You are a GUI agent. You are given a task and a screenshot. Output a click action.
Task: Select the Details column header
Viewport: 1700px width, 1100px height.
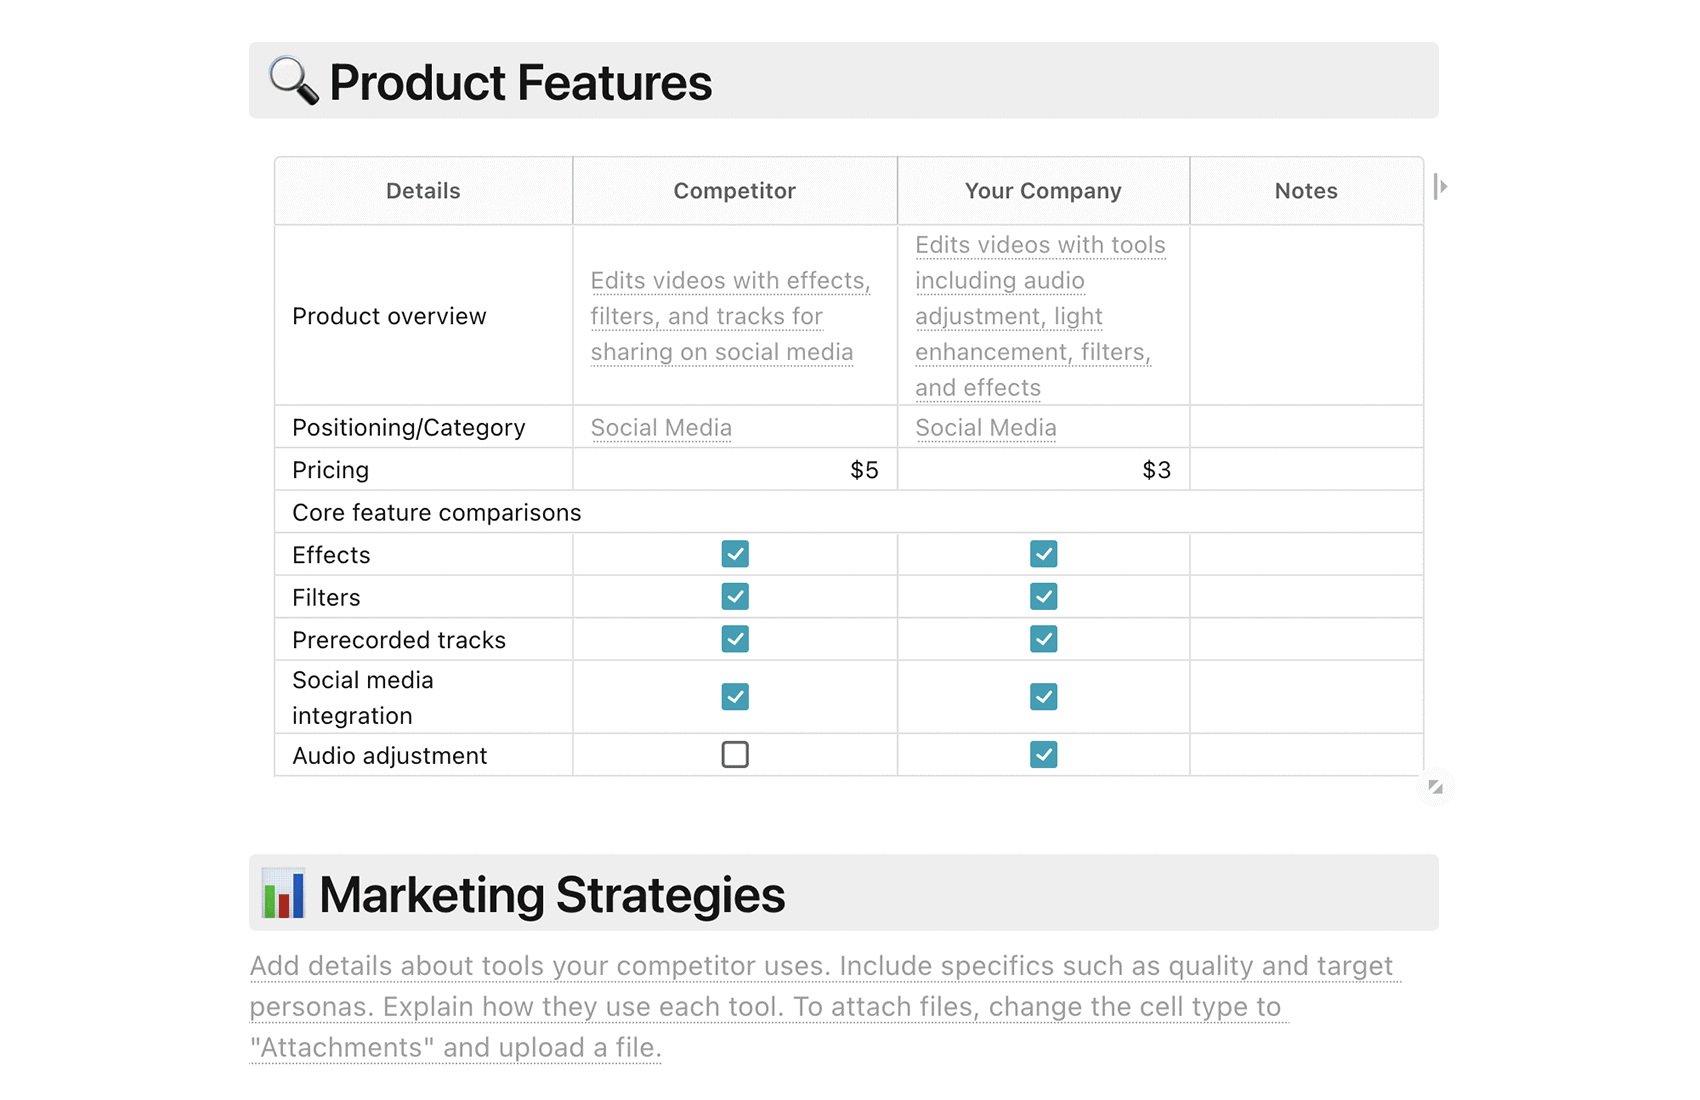423,191
